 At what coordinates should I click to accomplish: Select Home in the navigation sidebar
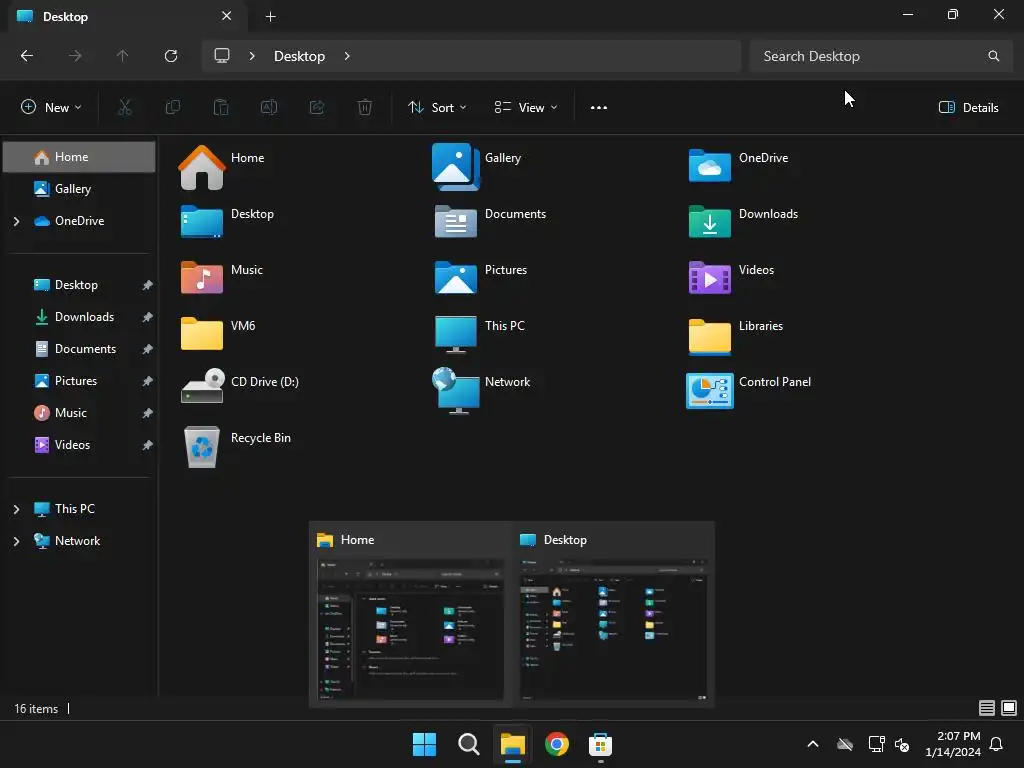coord(79,157)
